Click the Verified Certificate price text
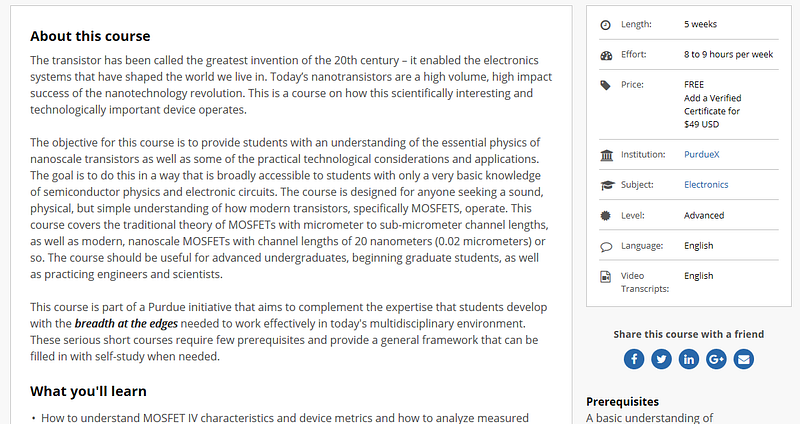Viewport: 800px width, 424px height. pyautogui.click(x=712, y=111)
